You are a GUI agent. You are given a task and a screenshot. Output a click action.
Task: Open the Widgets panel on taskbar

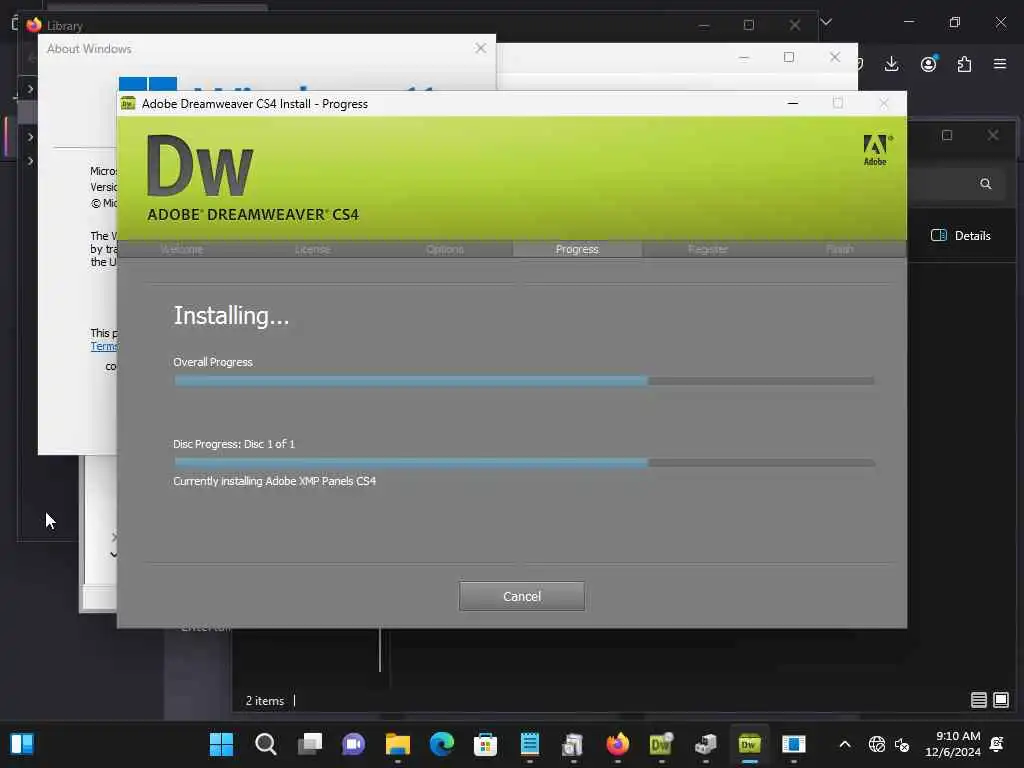[22, 744]
